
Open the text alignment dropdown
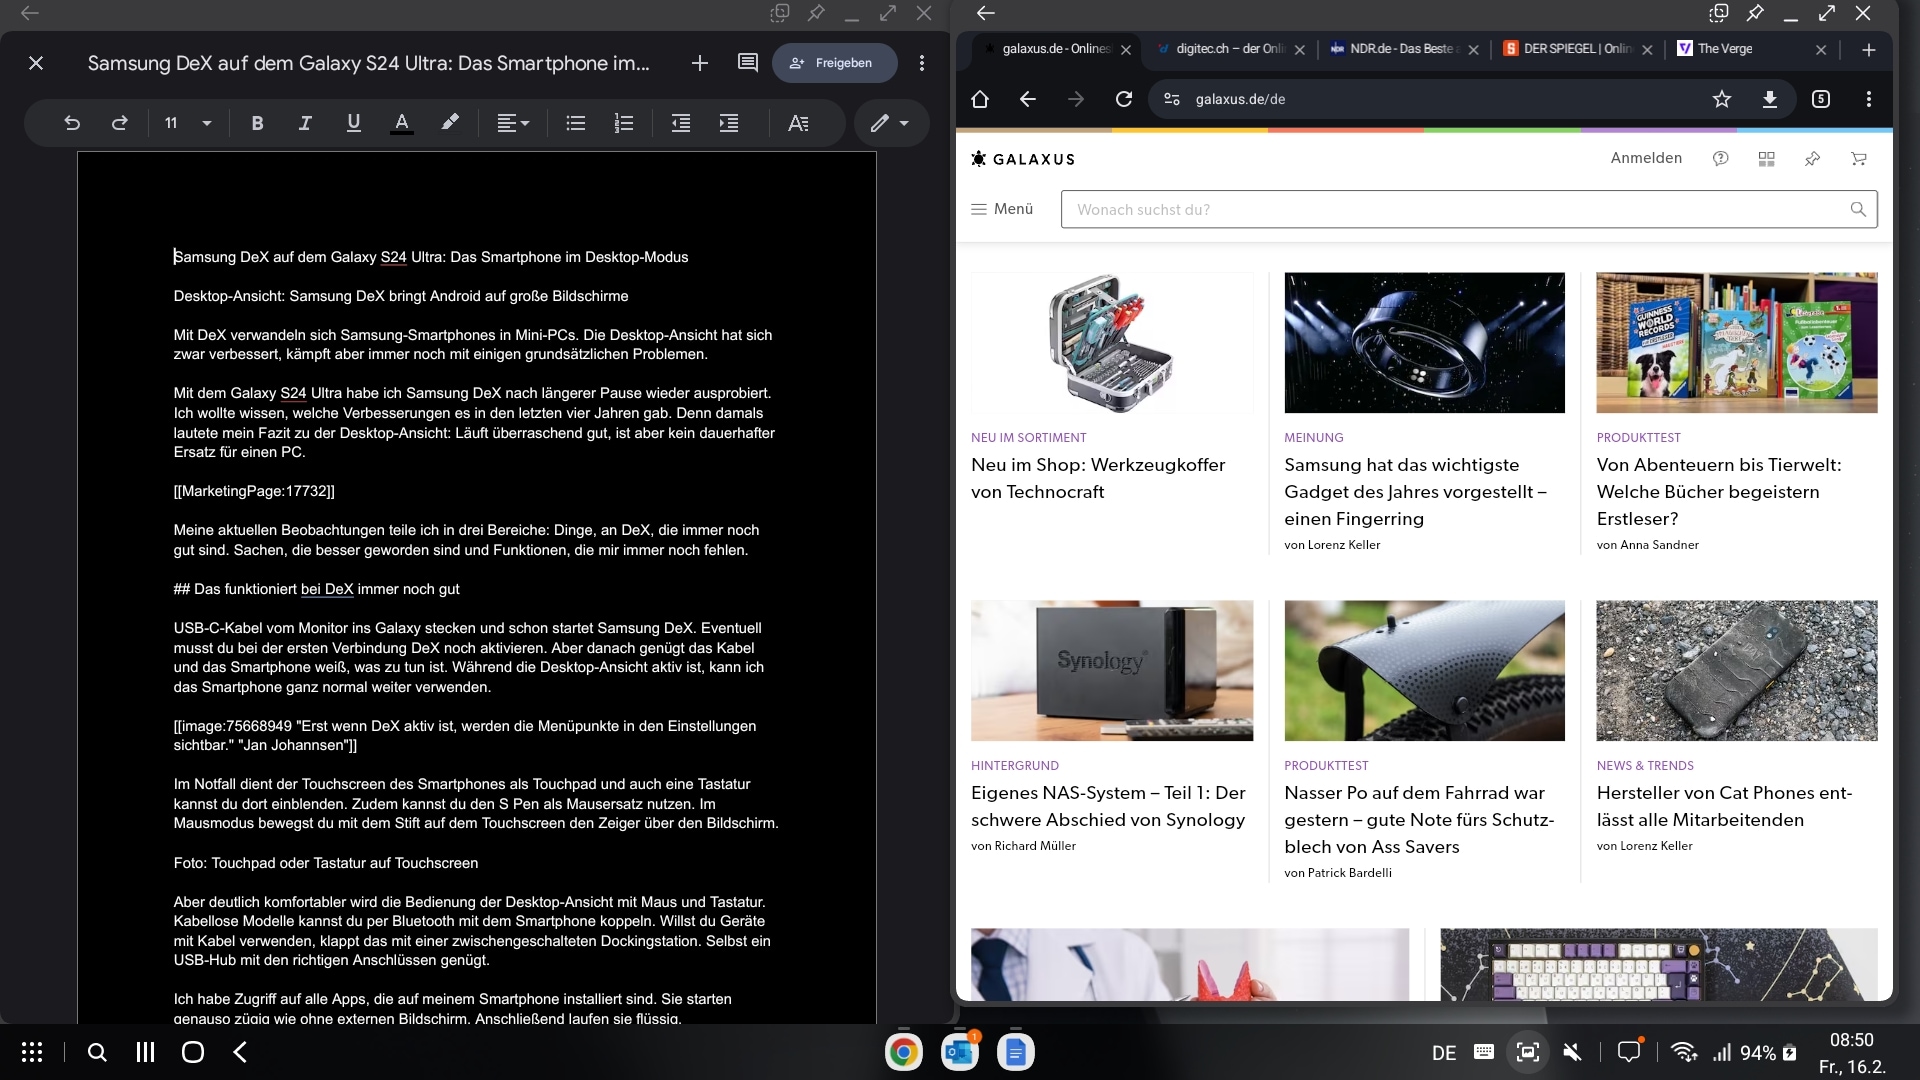[513, 122]
